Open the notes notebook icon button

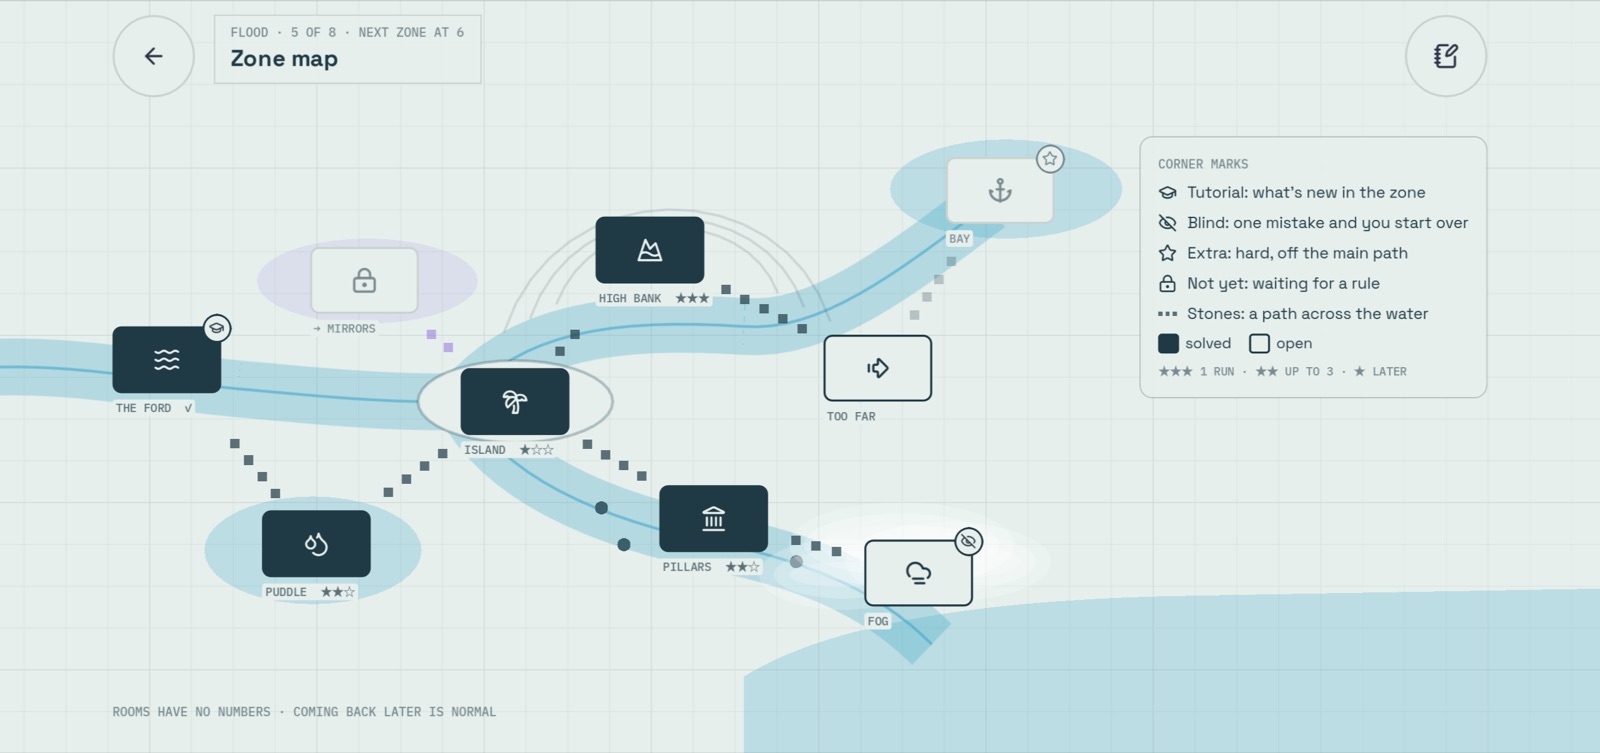coord(1445,56)
